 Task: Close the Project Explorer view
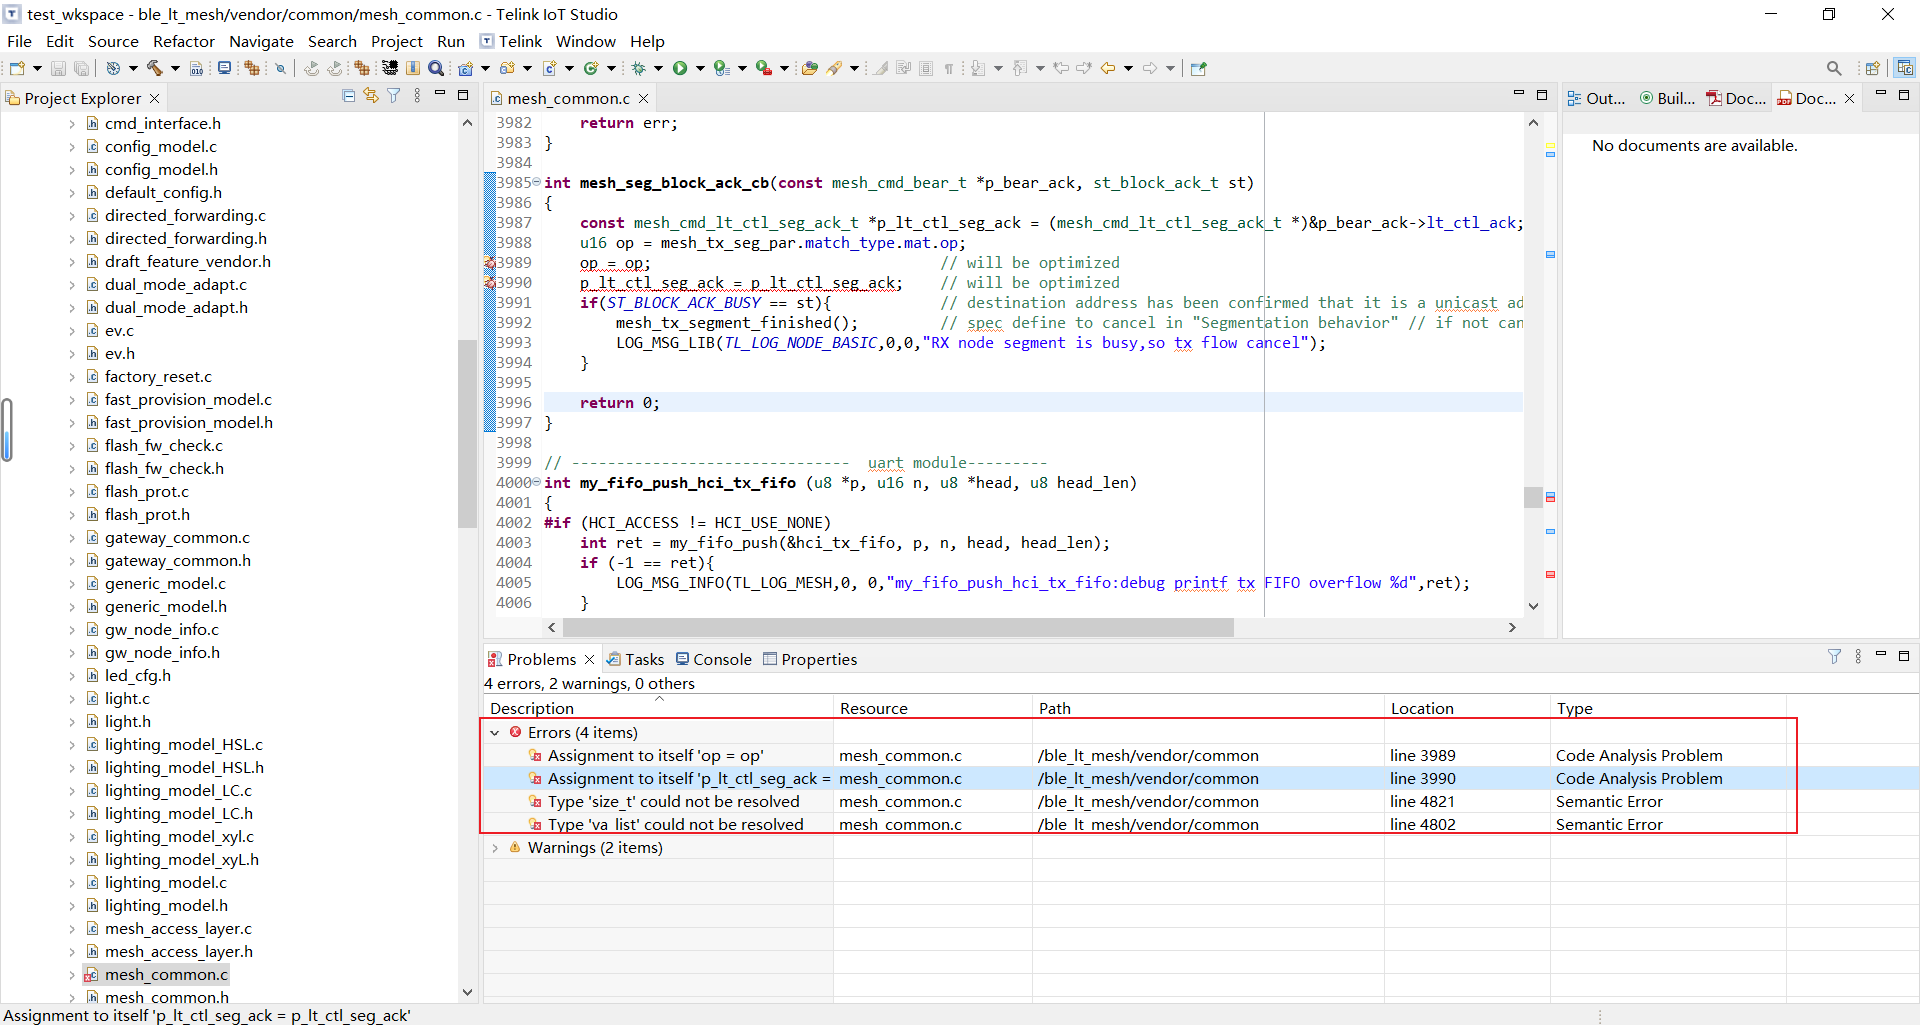coord(155,98)
